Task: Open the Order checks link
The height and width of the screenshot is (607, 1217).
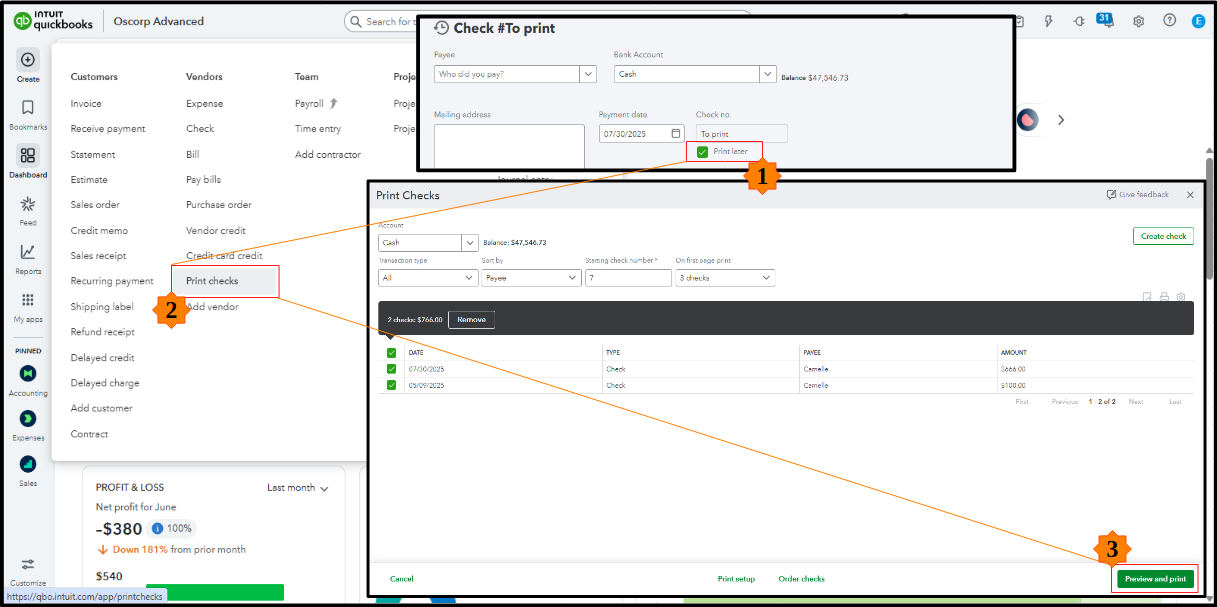Action: point(801,579)
